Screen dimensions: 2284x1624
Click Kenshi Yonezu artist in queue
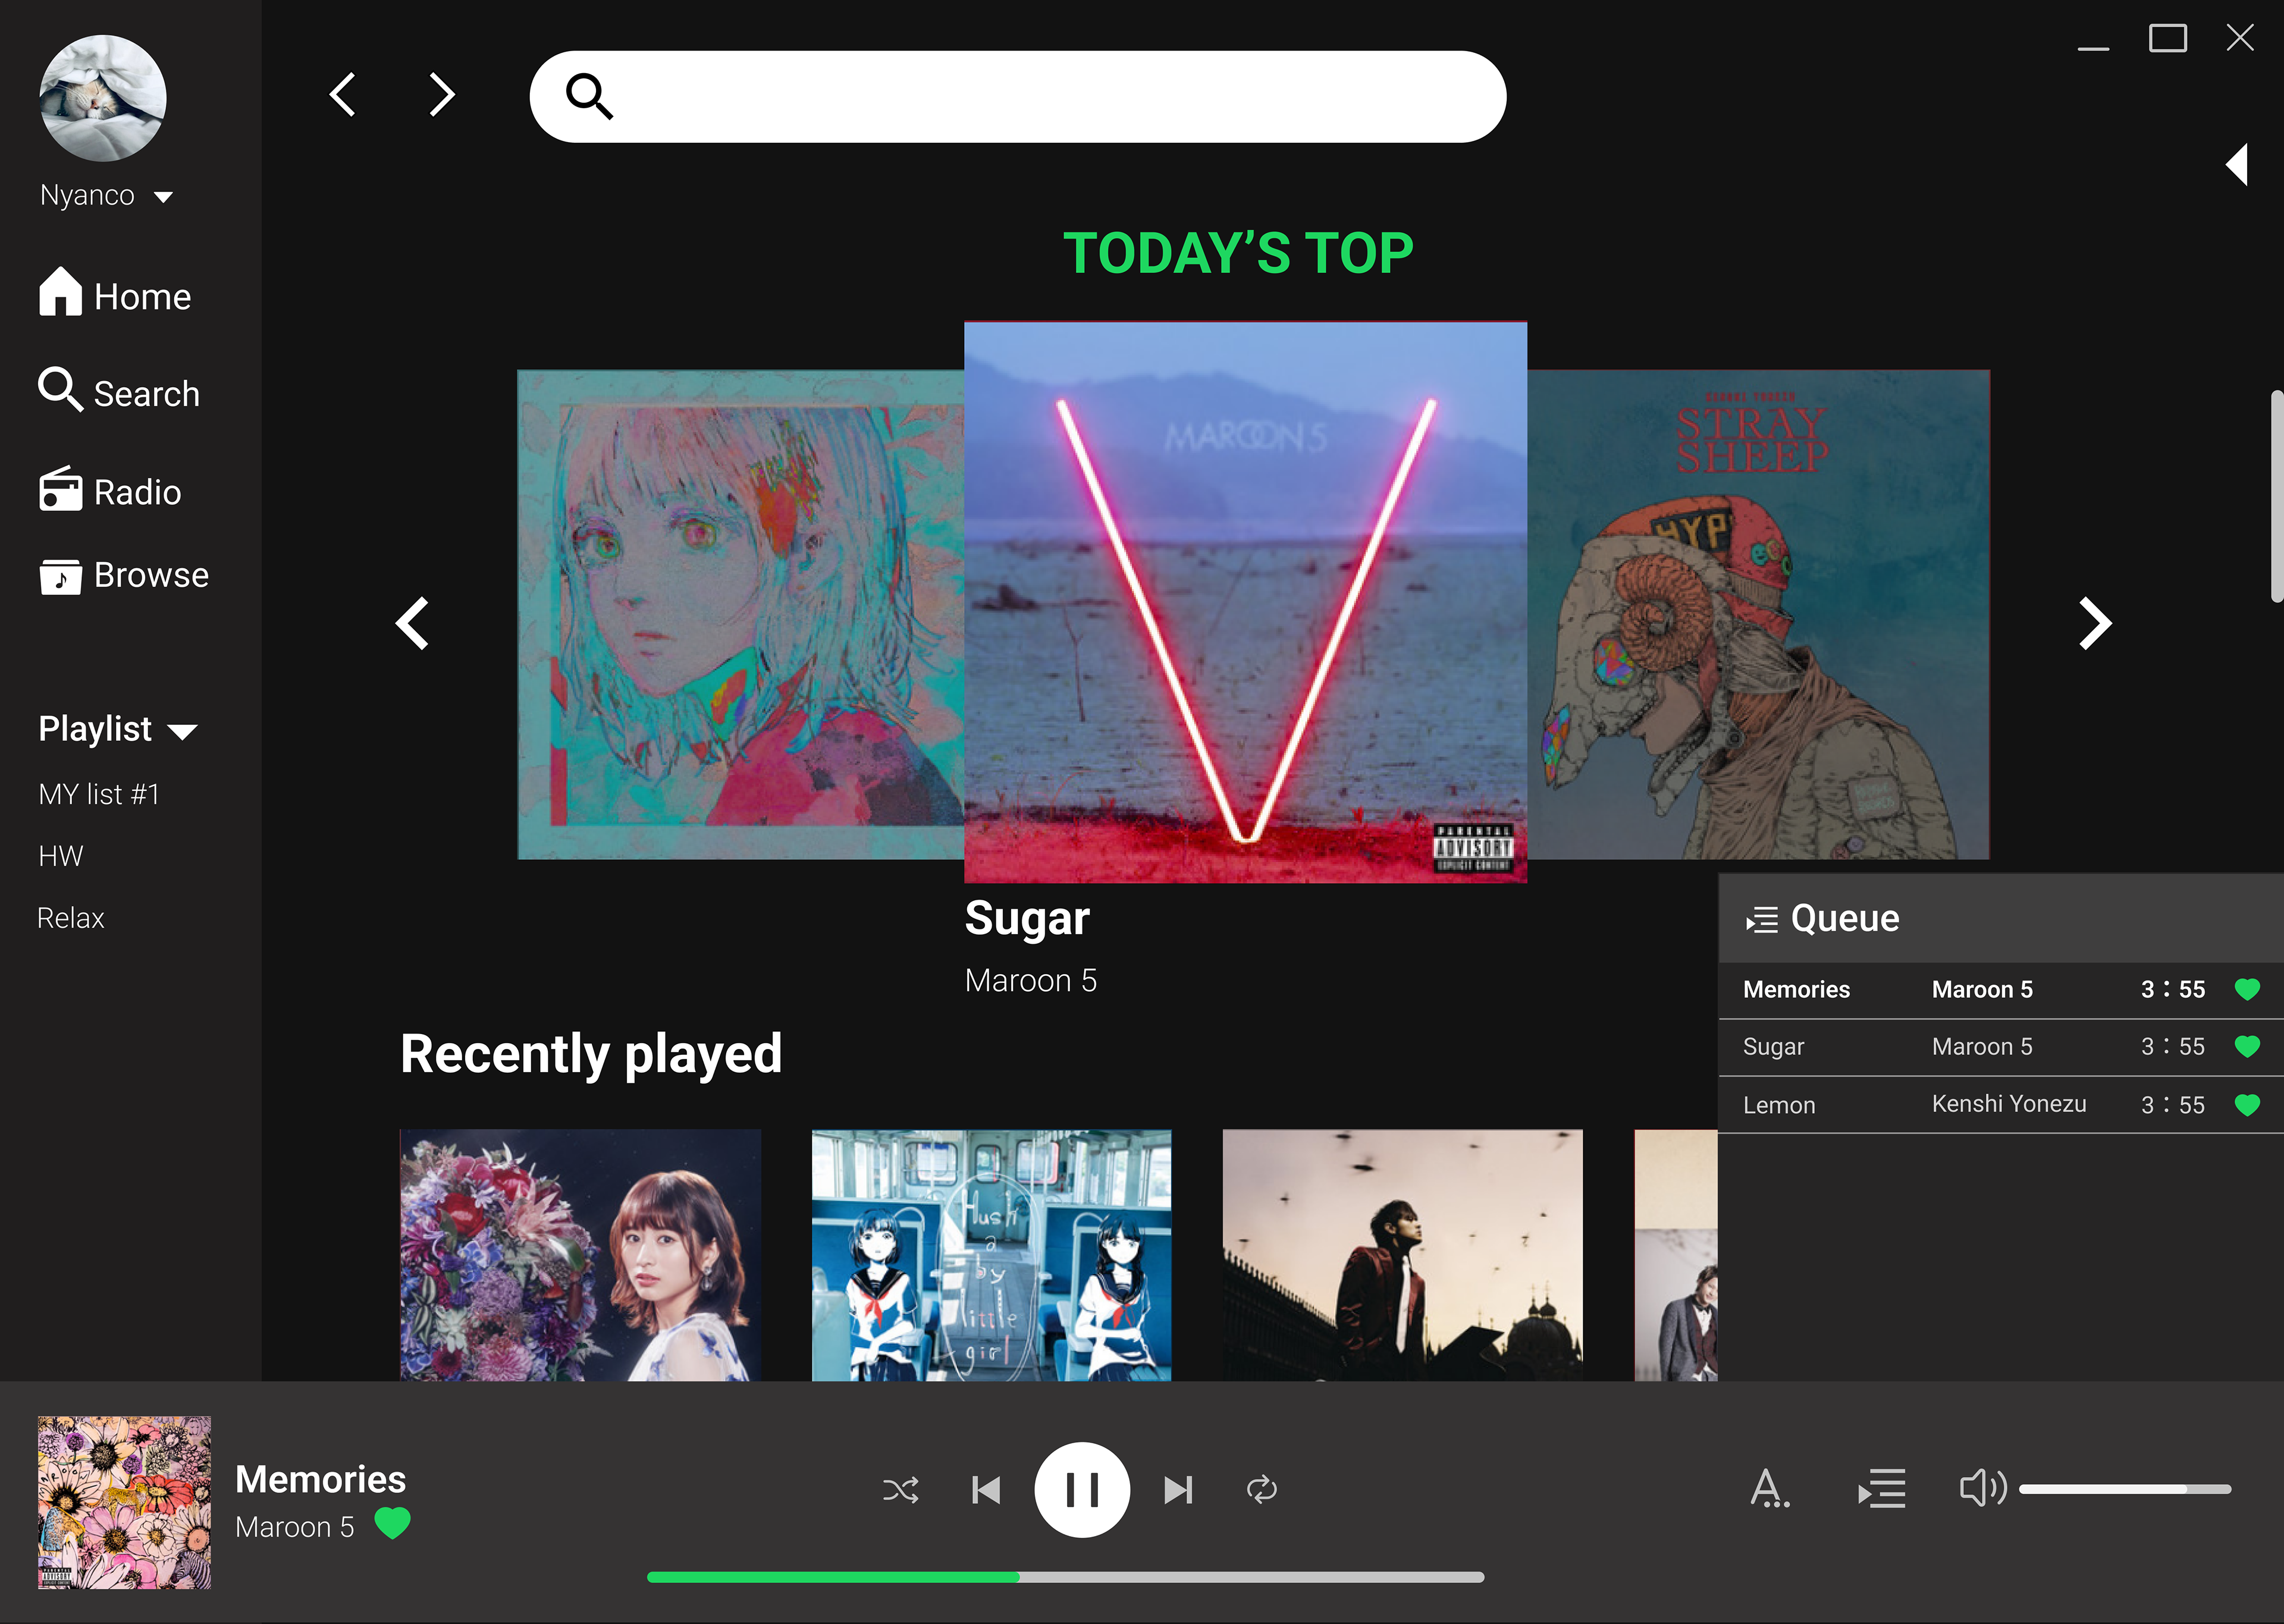coord(2009,1104)
